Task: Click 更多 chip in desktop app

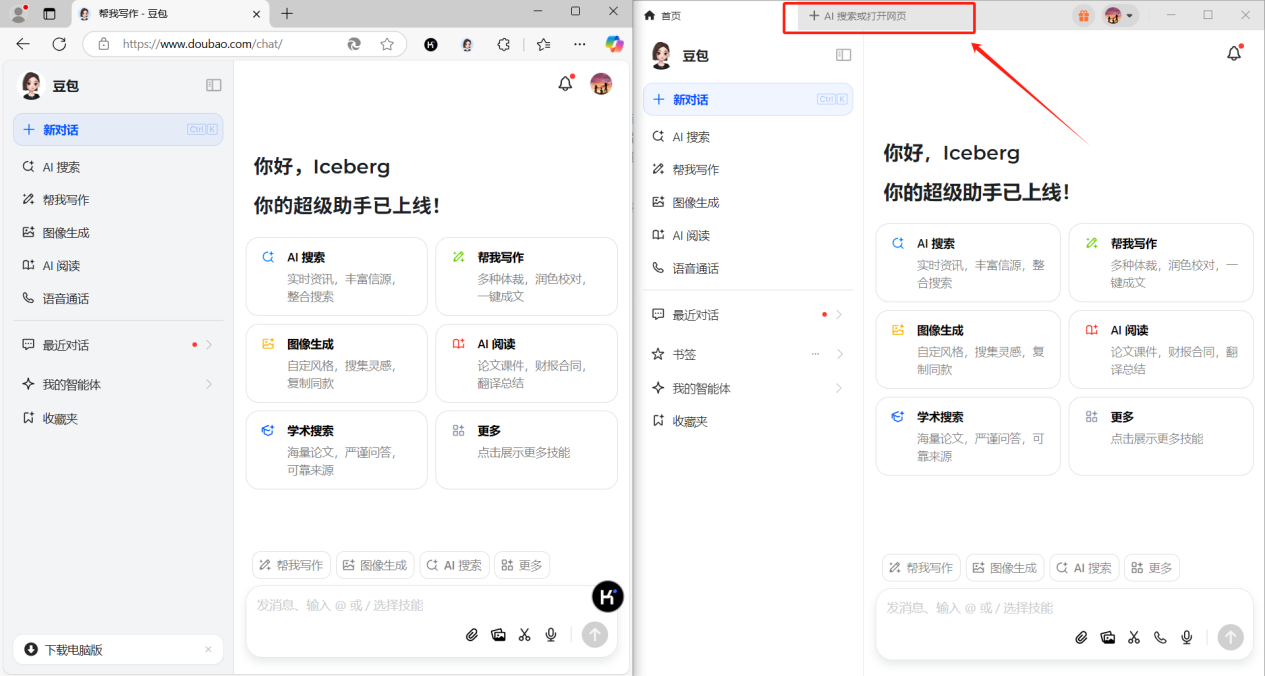Action: 1152,568
